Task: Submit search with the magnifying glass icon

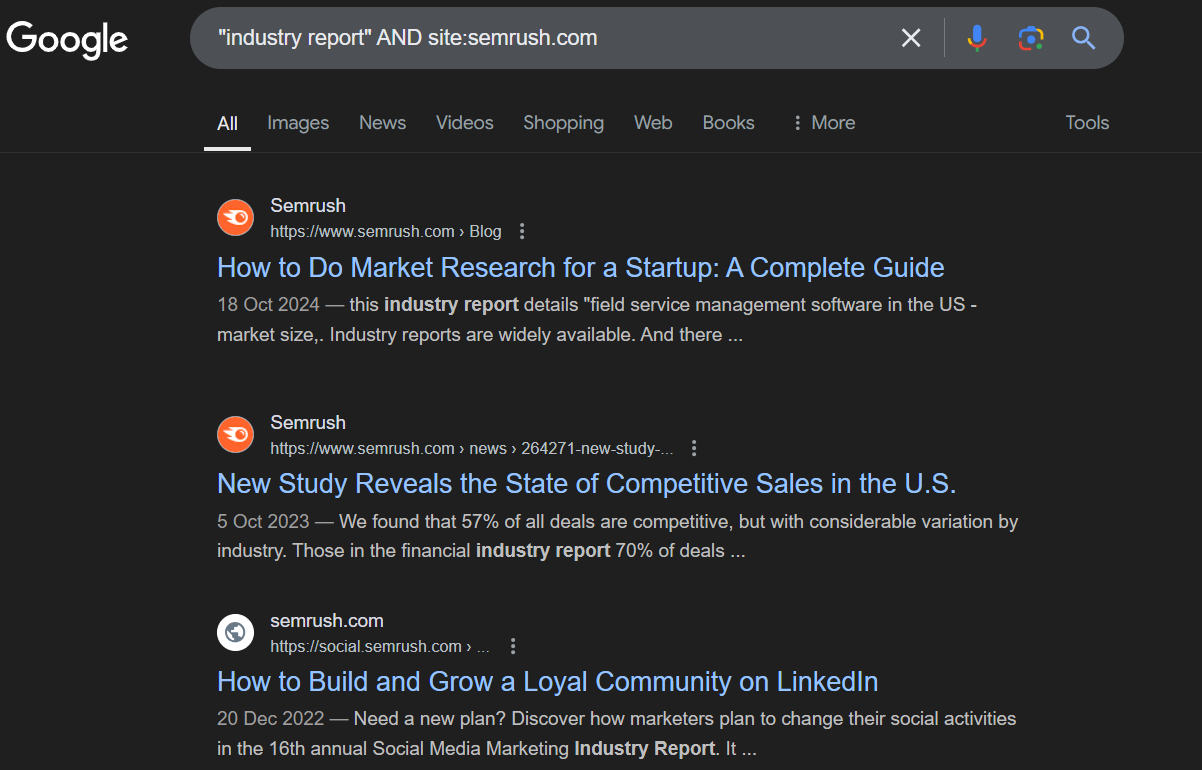Action: tap(1084, 38)
